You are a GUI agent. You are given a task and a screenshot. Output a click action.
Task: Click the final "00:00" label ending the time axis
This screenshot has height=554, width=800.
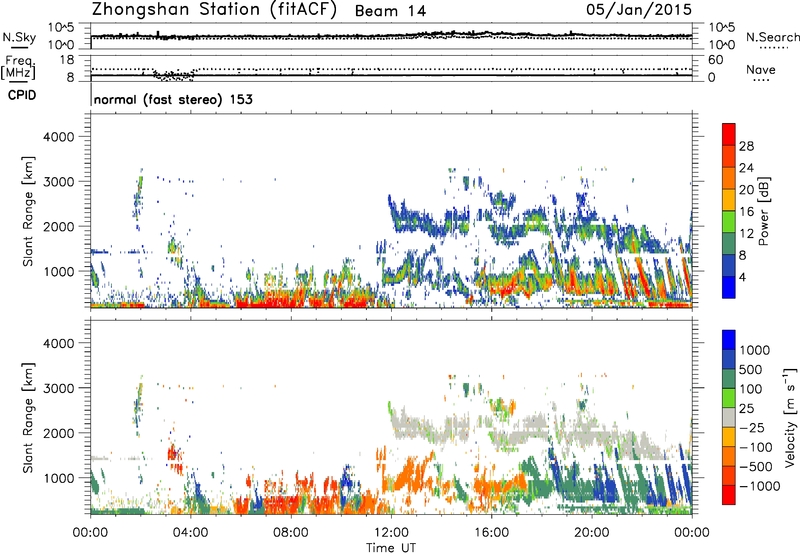[x=692, y=533]
